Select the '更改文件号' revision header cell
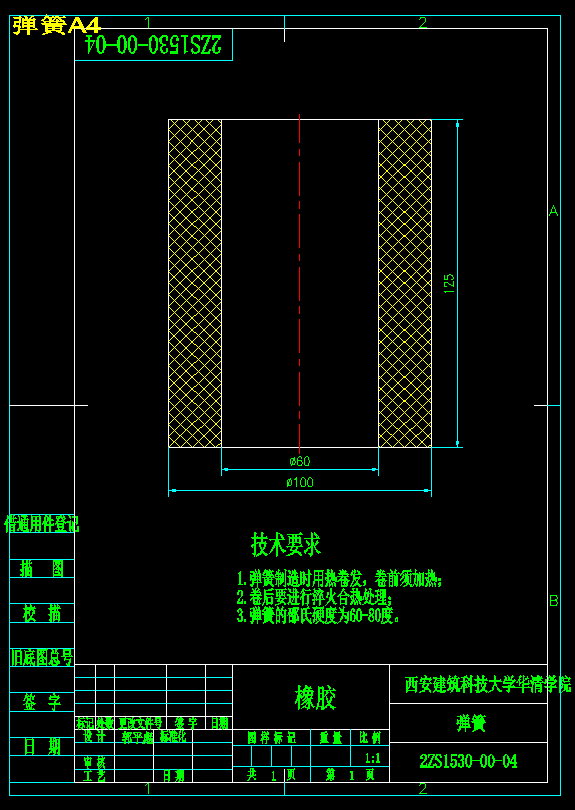The width and height of the screenshot is (575, 810). [x=141, y=723]
